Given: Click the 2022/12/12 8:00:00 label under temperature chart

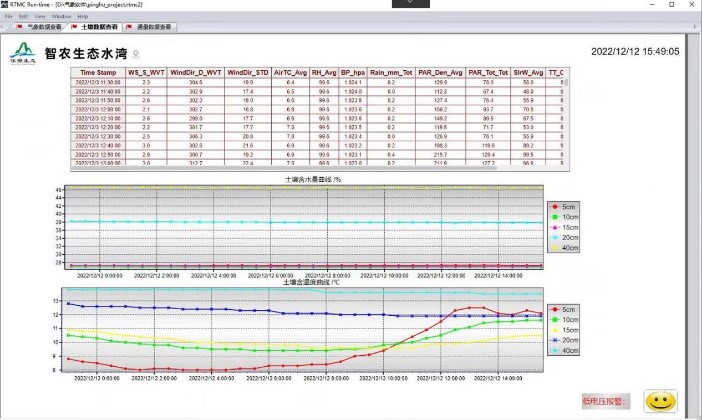Looking at the screenshot, I should pos(326,378).
